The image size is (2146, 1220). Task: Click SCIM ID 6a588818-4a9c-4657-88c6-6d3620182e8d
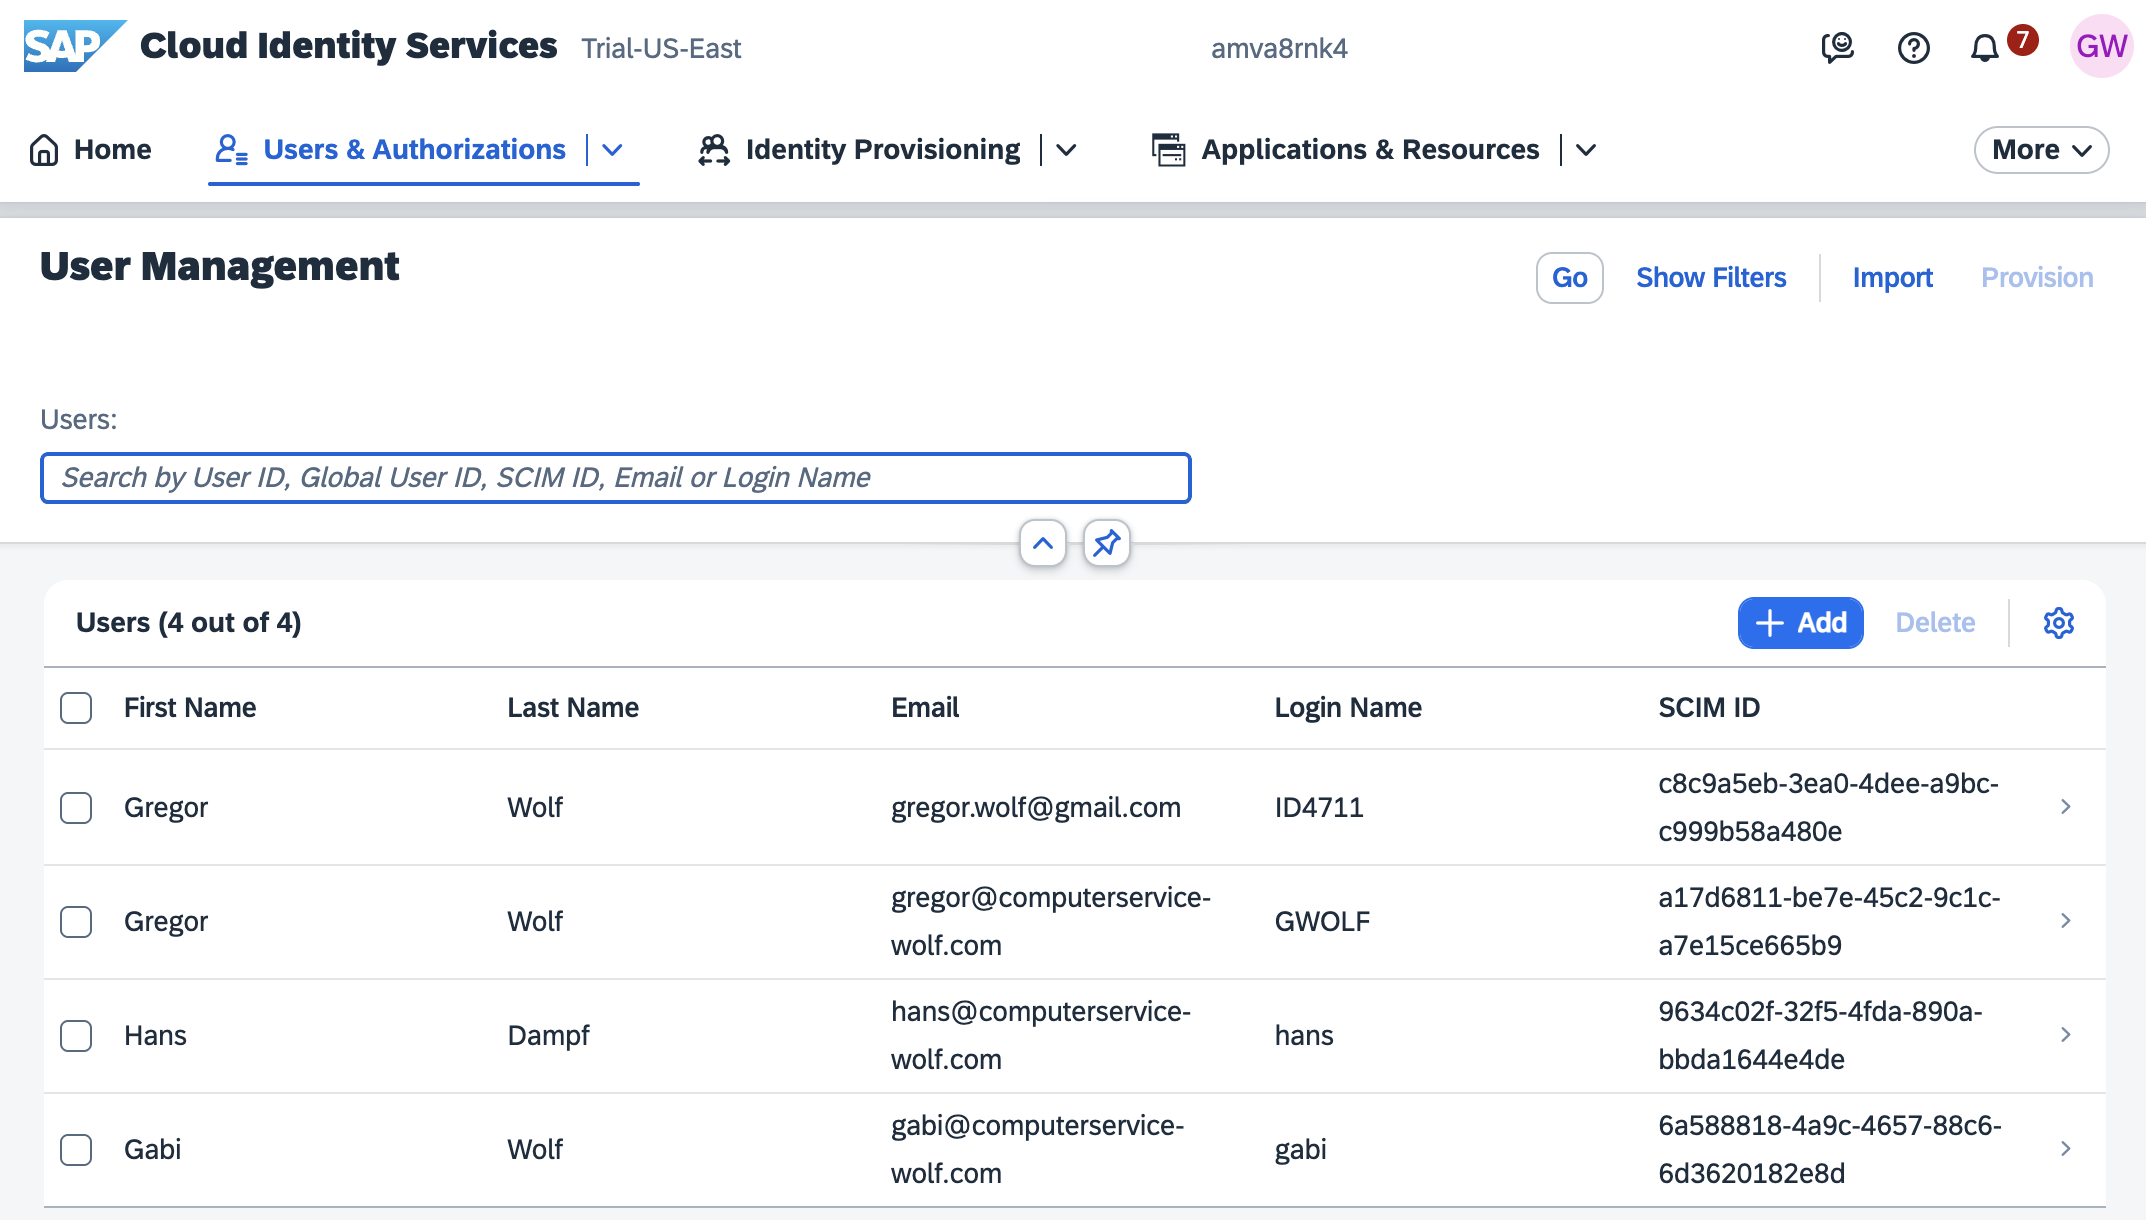[x=1830, y=1149]
